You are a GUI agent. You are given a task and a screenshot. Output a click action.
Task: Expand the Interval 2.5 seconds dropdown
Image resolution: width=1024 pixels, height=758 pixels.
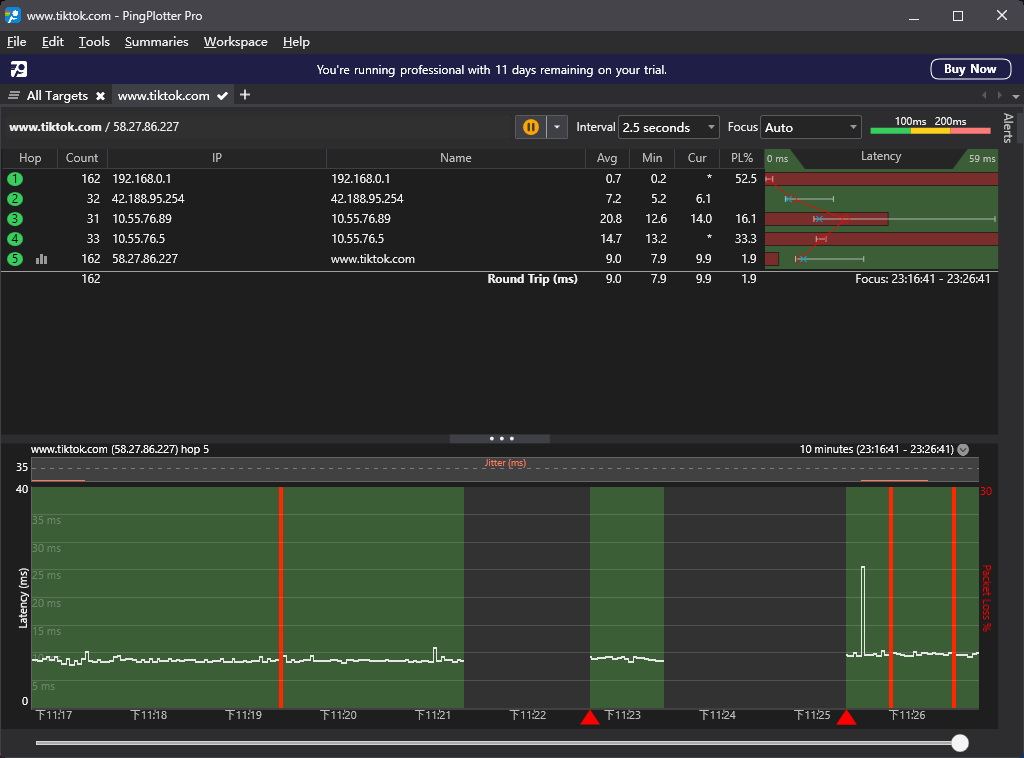click(x=669, y=127)
